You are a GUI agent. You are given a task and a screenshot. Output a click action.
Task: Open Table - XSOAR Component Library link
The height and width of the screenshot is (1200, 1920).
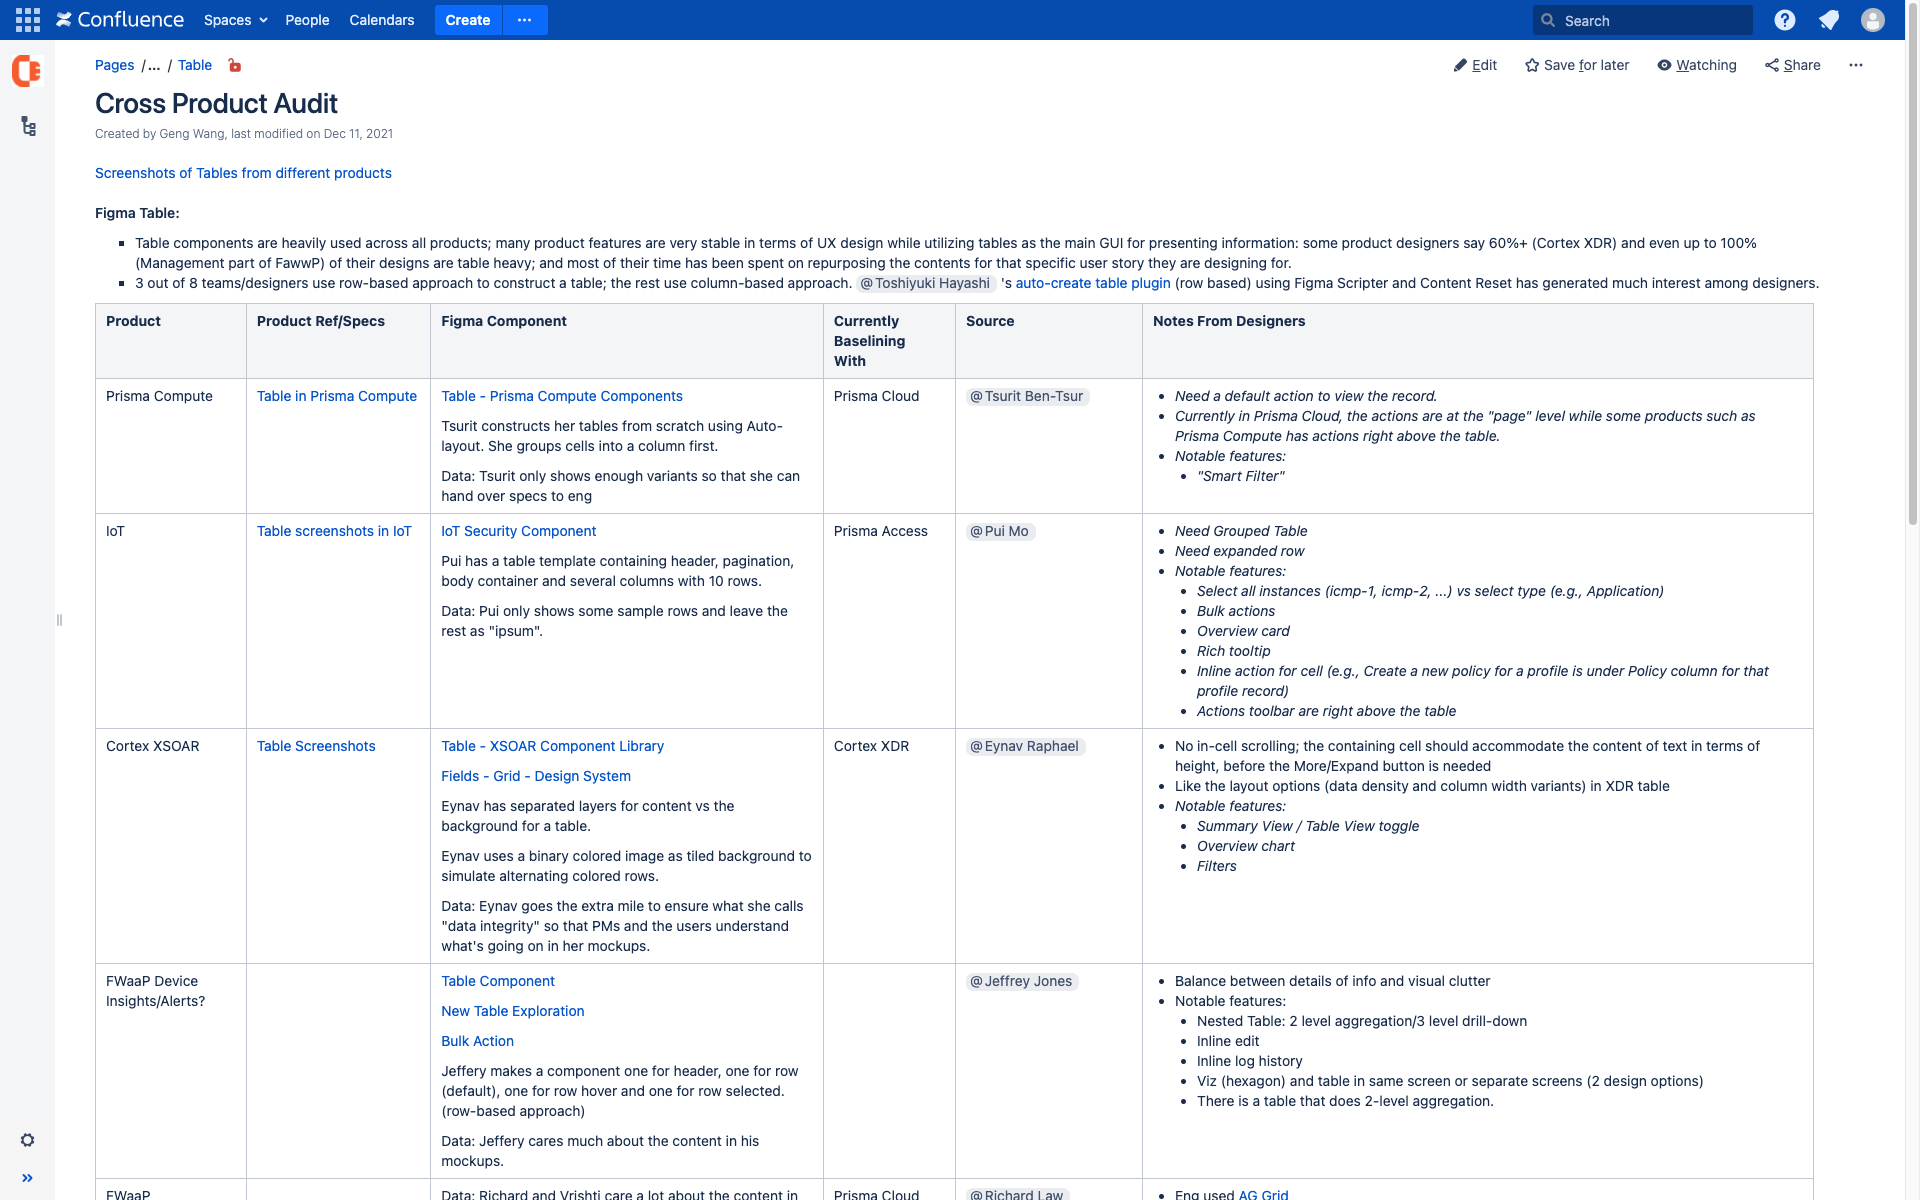(x=553, y=746)
